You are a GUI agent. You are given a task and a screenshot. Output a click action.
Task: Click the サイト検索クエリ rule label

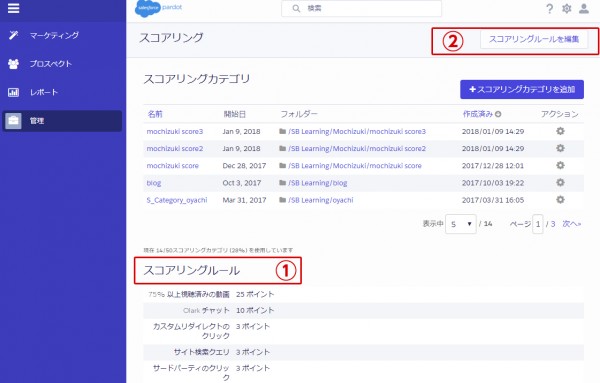[202, 352]
